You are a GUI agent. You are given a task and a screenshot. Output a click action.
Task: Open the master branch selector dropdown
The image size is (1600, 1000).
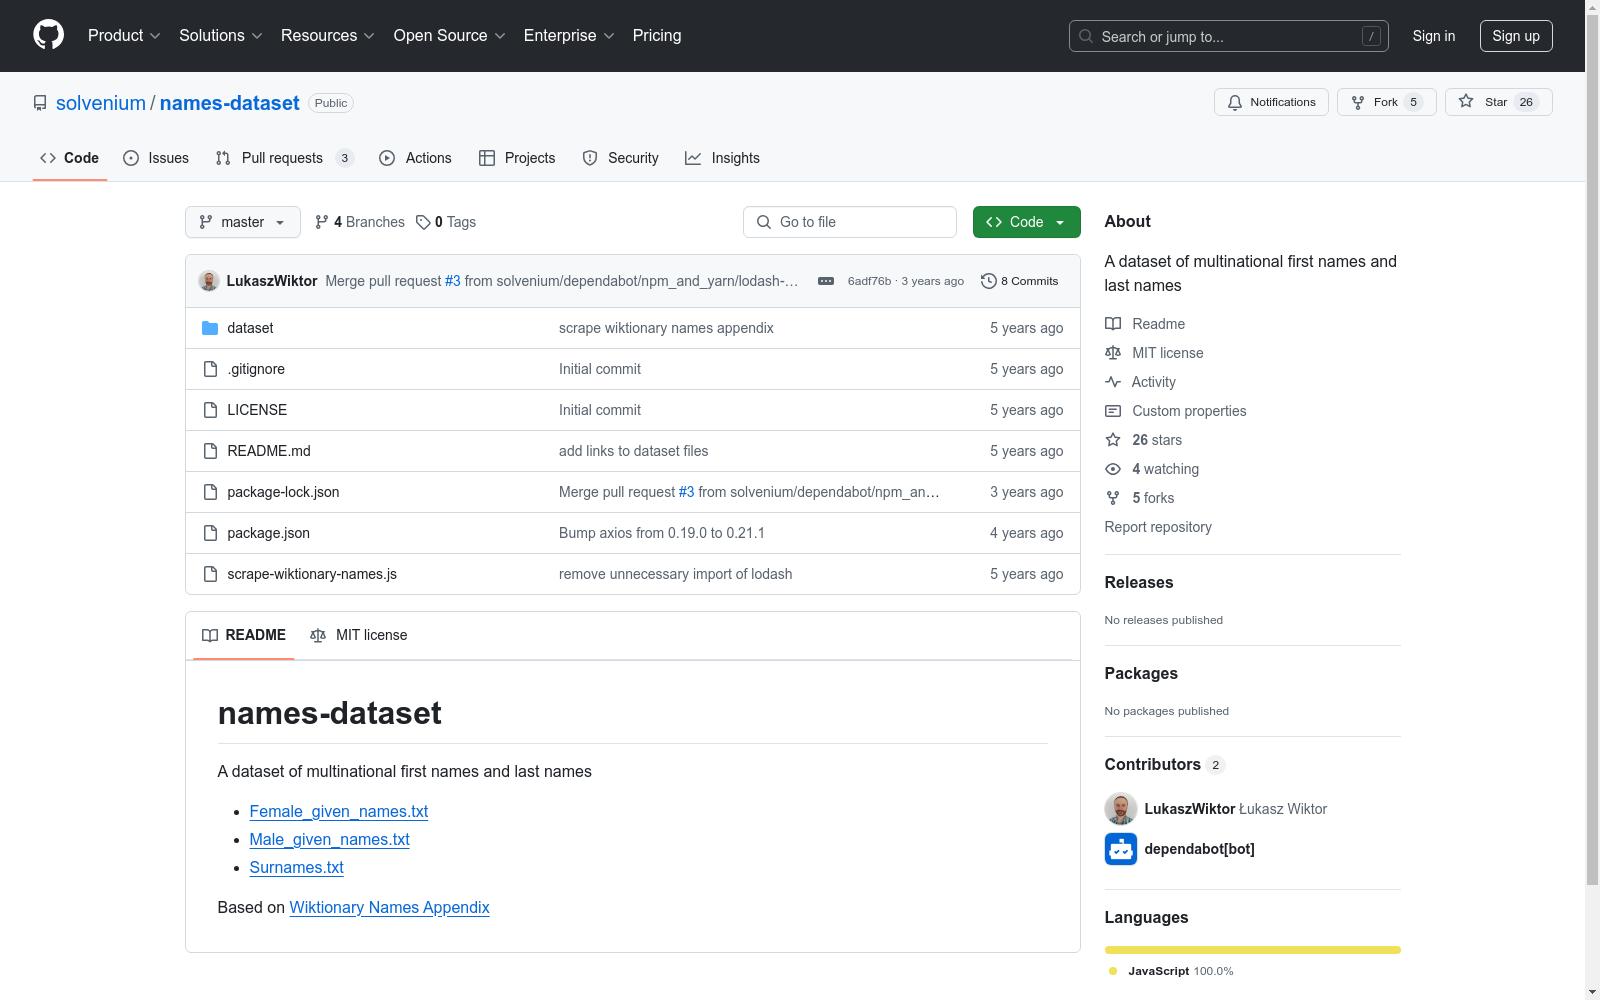click(243, 222)
